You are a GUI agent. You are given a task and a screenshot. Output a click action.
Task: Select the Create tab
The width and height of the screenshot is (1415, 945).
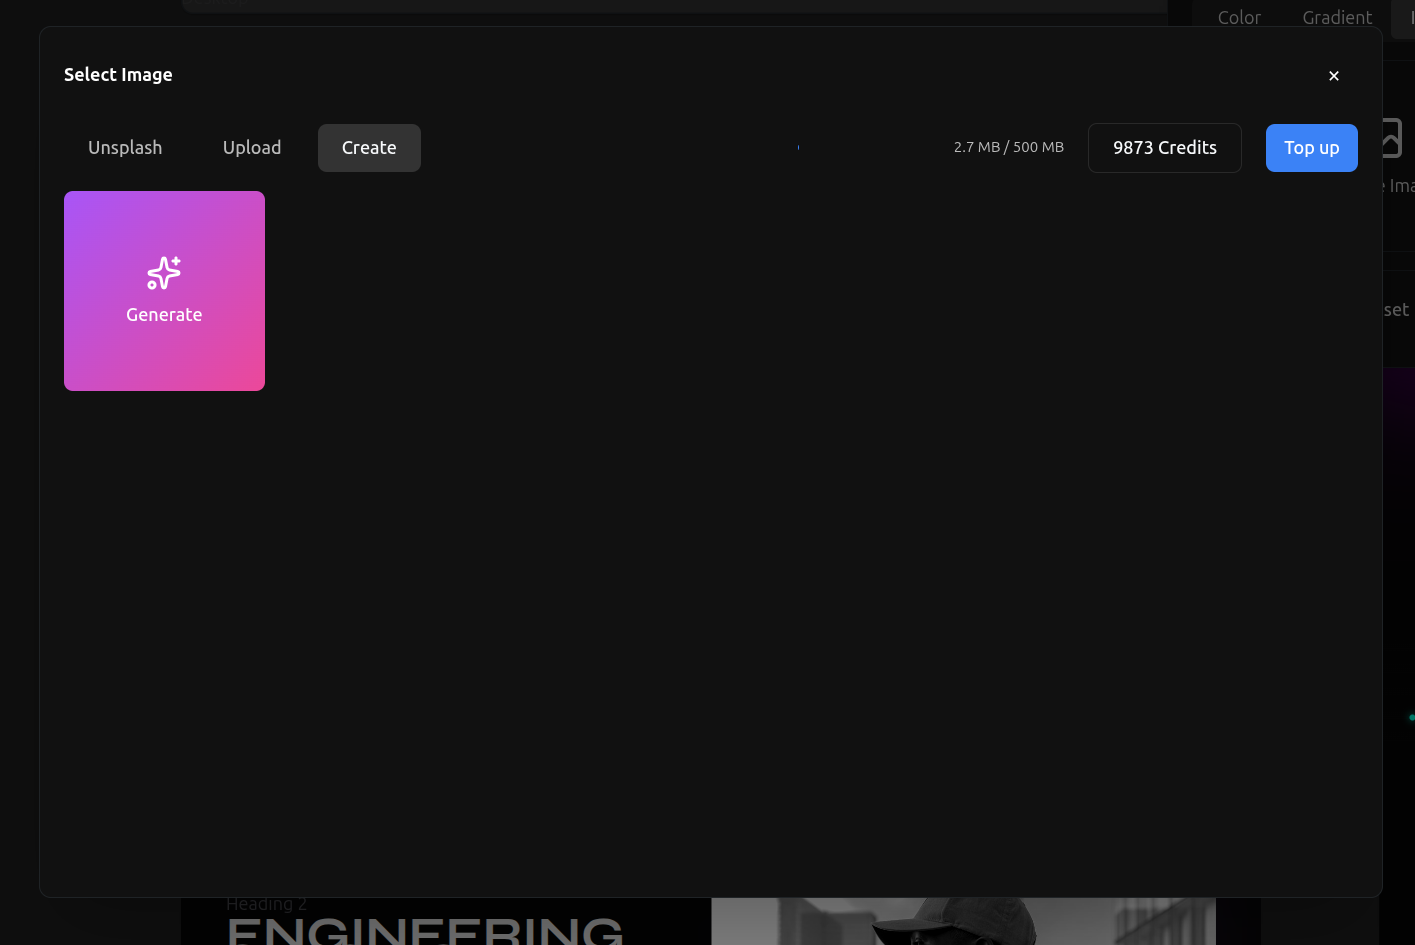click(x=369, y=148)
